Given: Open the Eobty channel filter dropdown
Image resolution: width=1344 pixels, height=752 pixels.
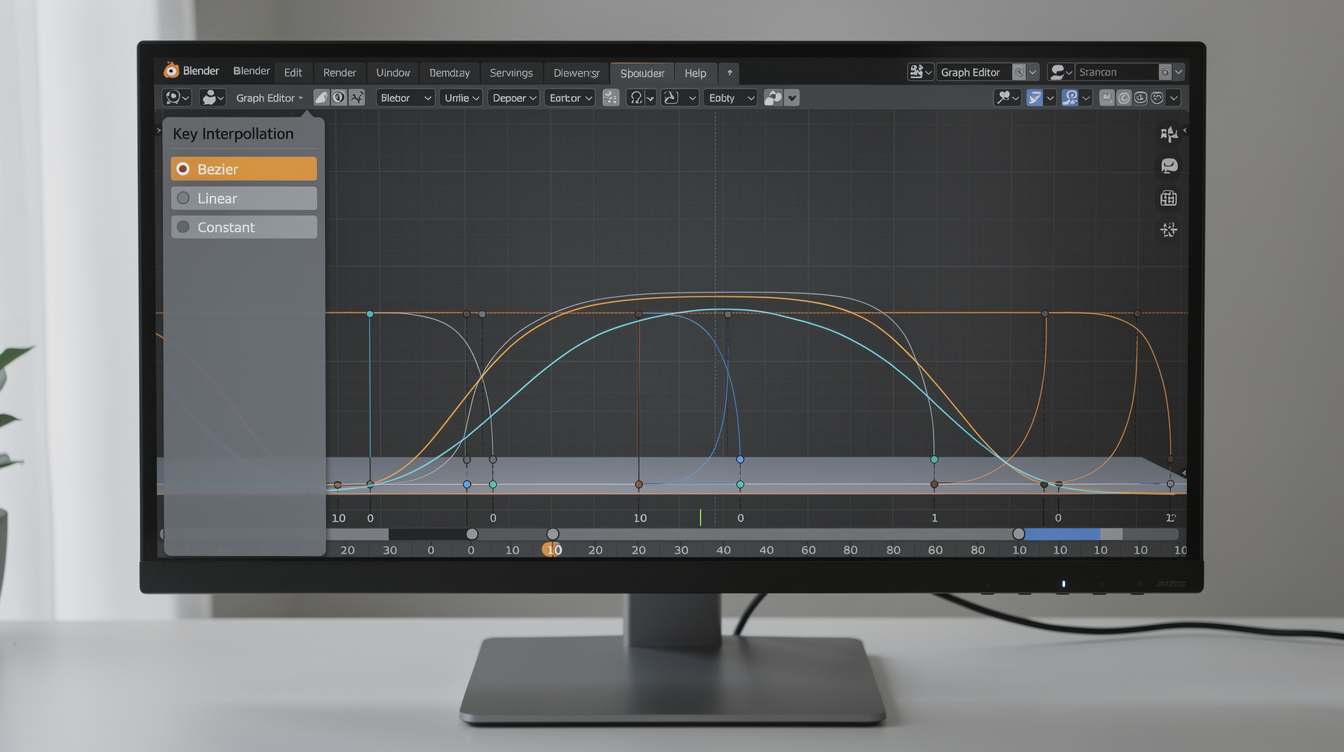Looking at the screenshot, I should (730, 97).
